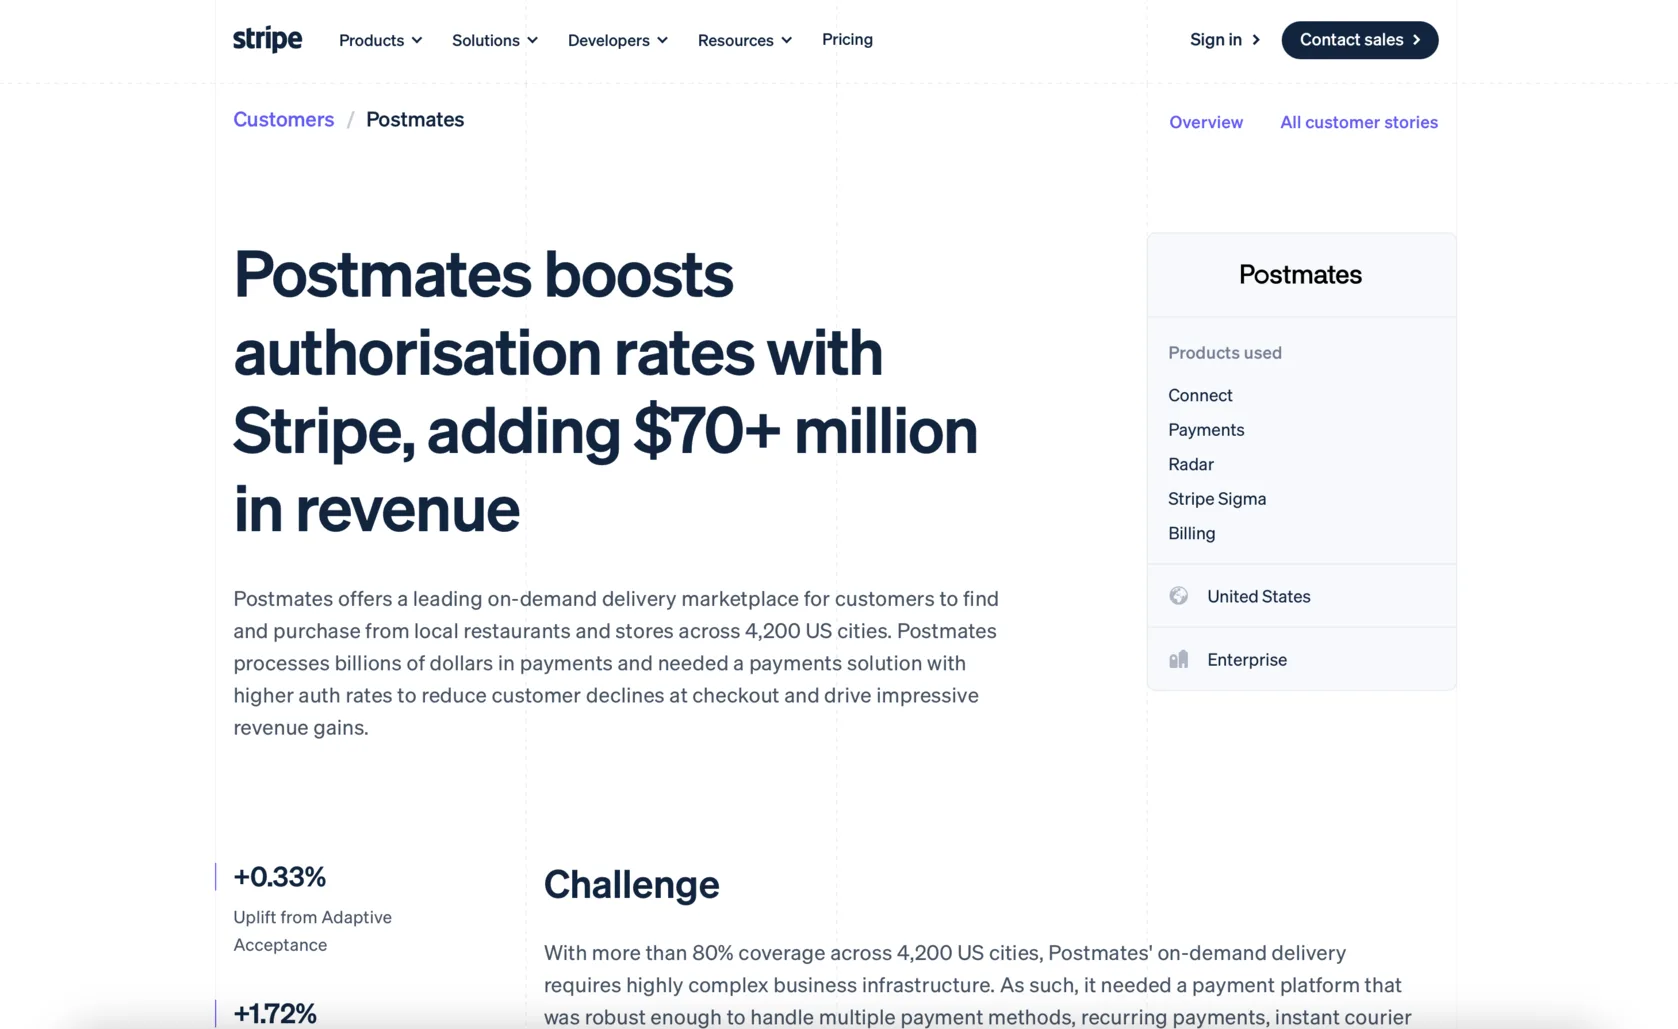Click the Sign in link
The width and height of the screenshot is (1678, 1029).
tap(1225, 40)
